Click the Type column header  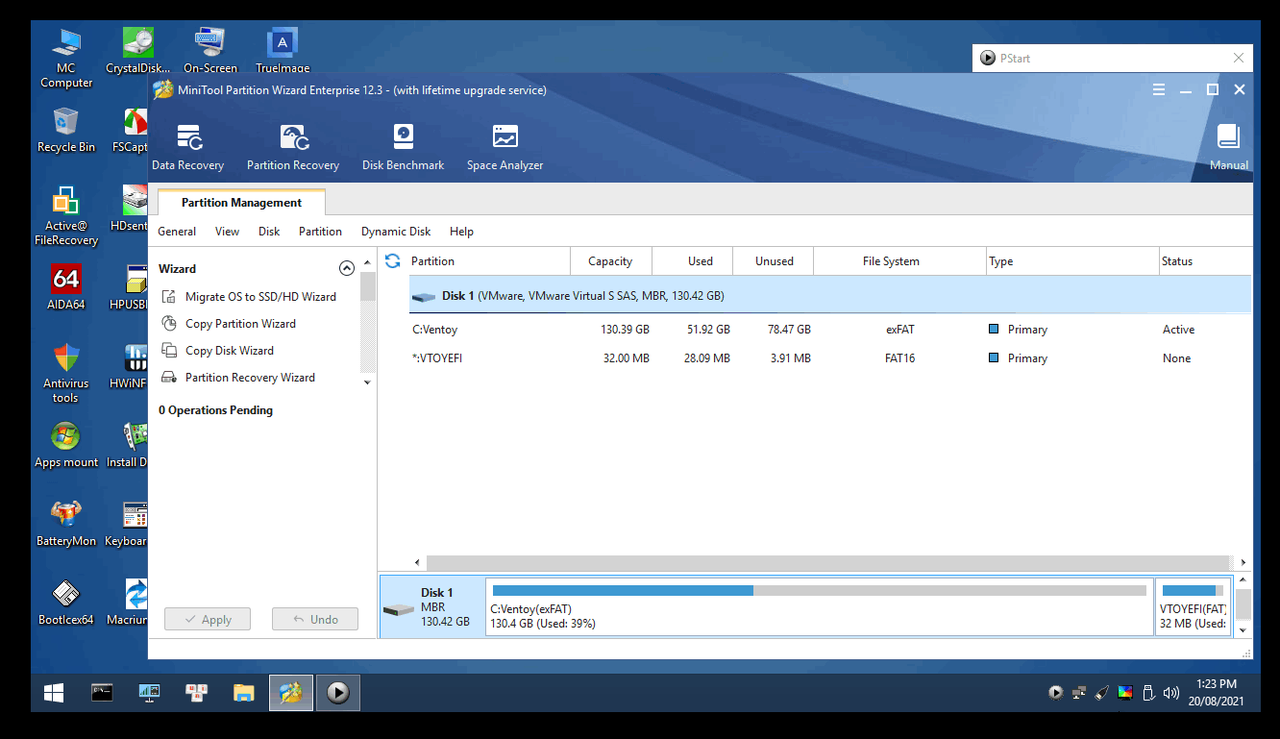pyautogui.click(x=1072, y=261)
